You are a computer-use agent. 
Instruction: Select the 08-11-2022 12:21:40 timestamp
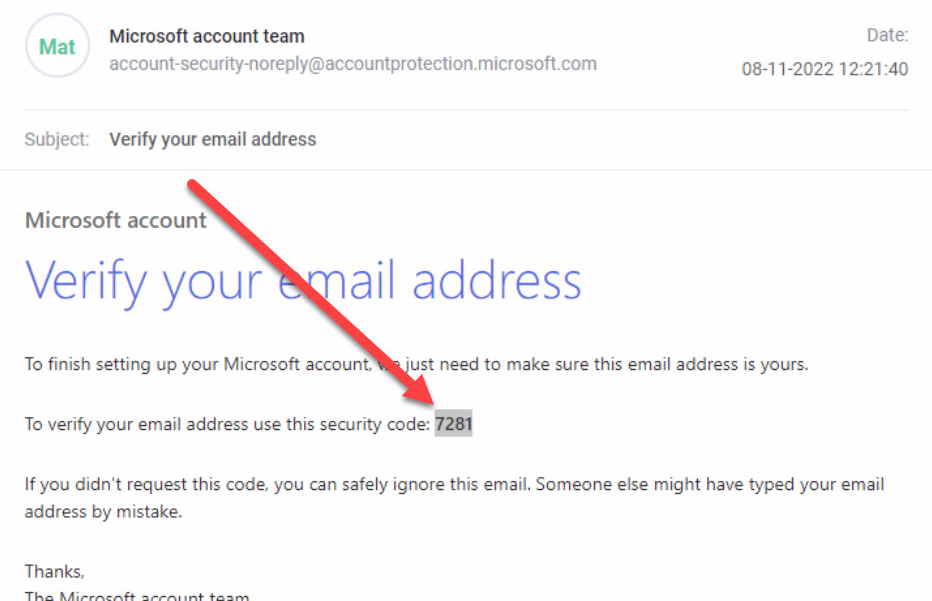[825, 69]
